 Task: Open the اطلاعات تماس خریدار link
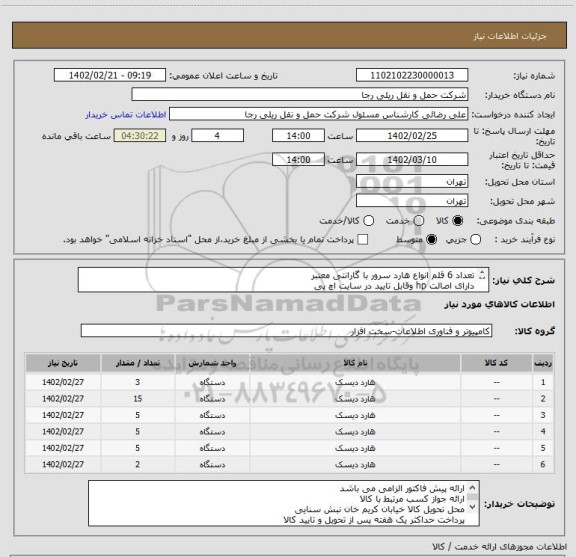pyautogui.click(x=126, y=115)
